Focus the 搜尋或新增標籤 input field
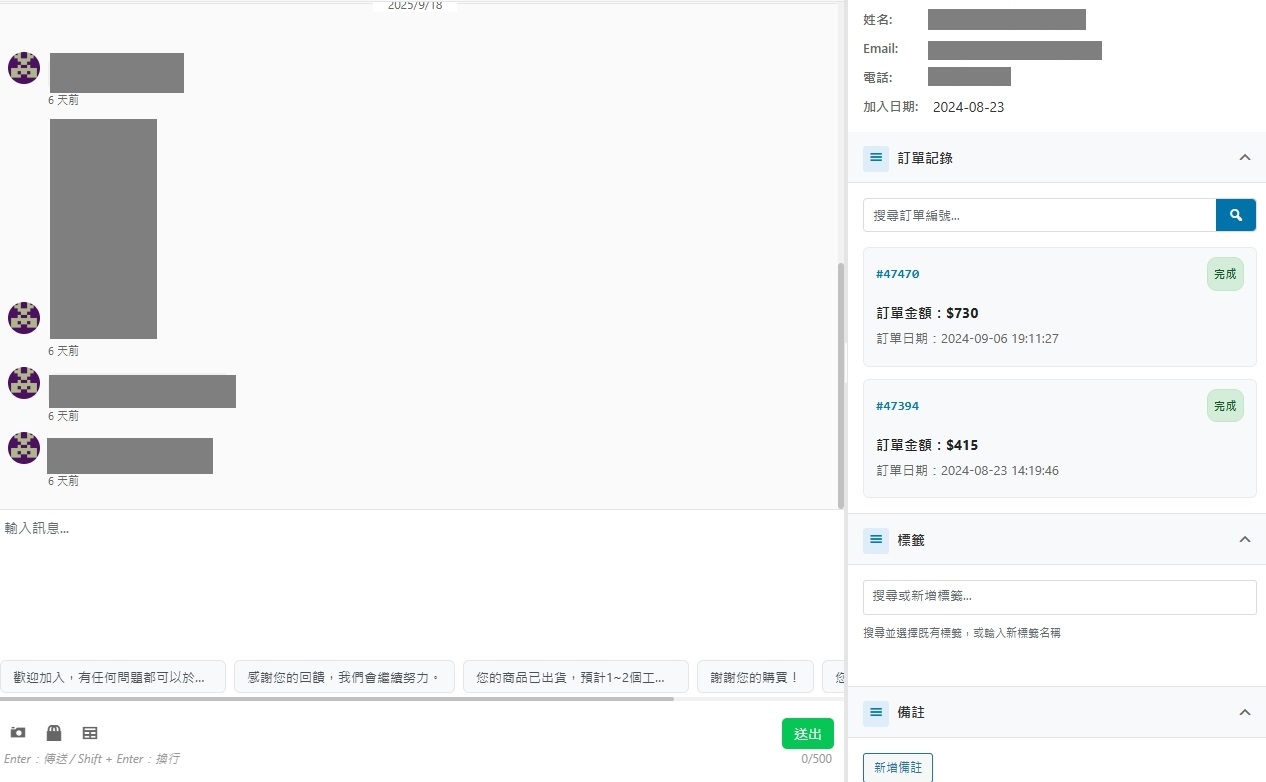Viewport: 1266px width, 782px height. tap(1060, 597)
